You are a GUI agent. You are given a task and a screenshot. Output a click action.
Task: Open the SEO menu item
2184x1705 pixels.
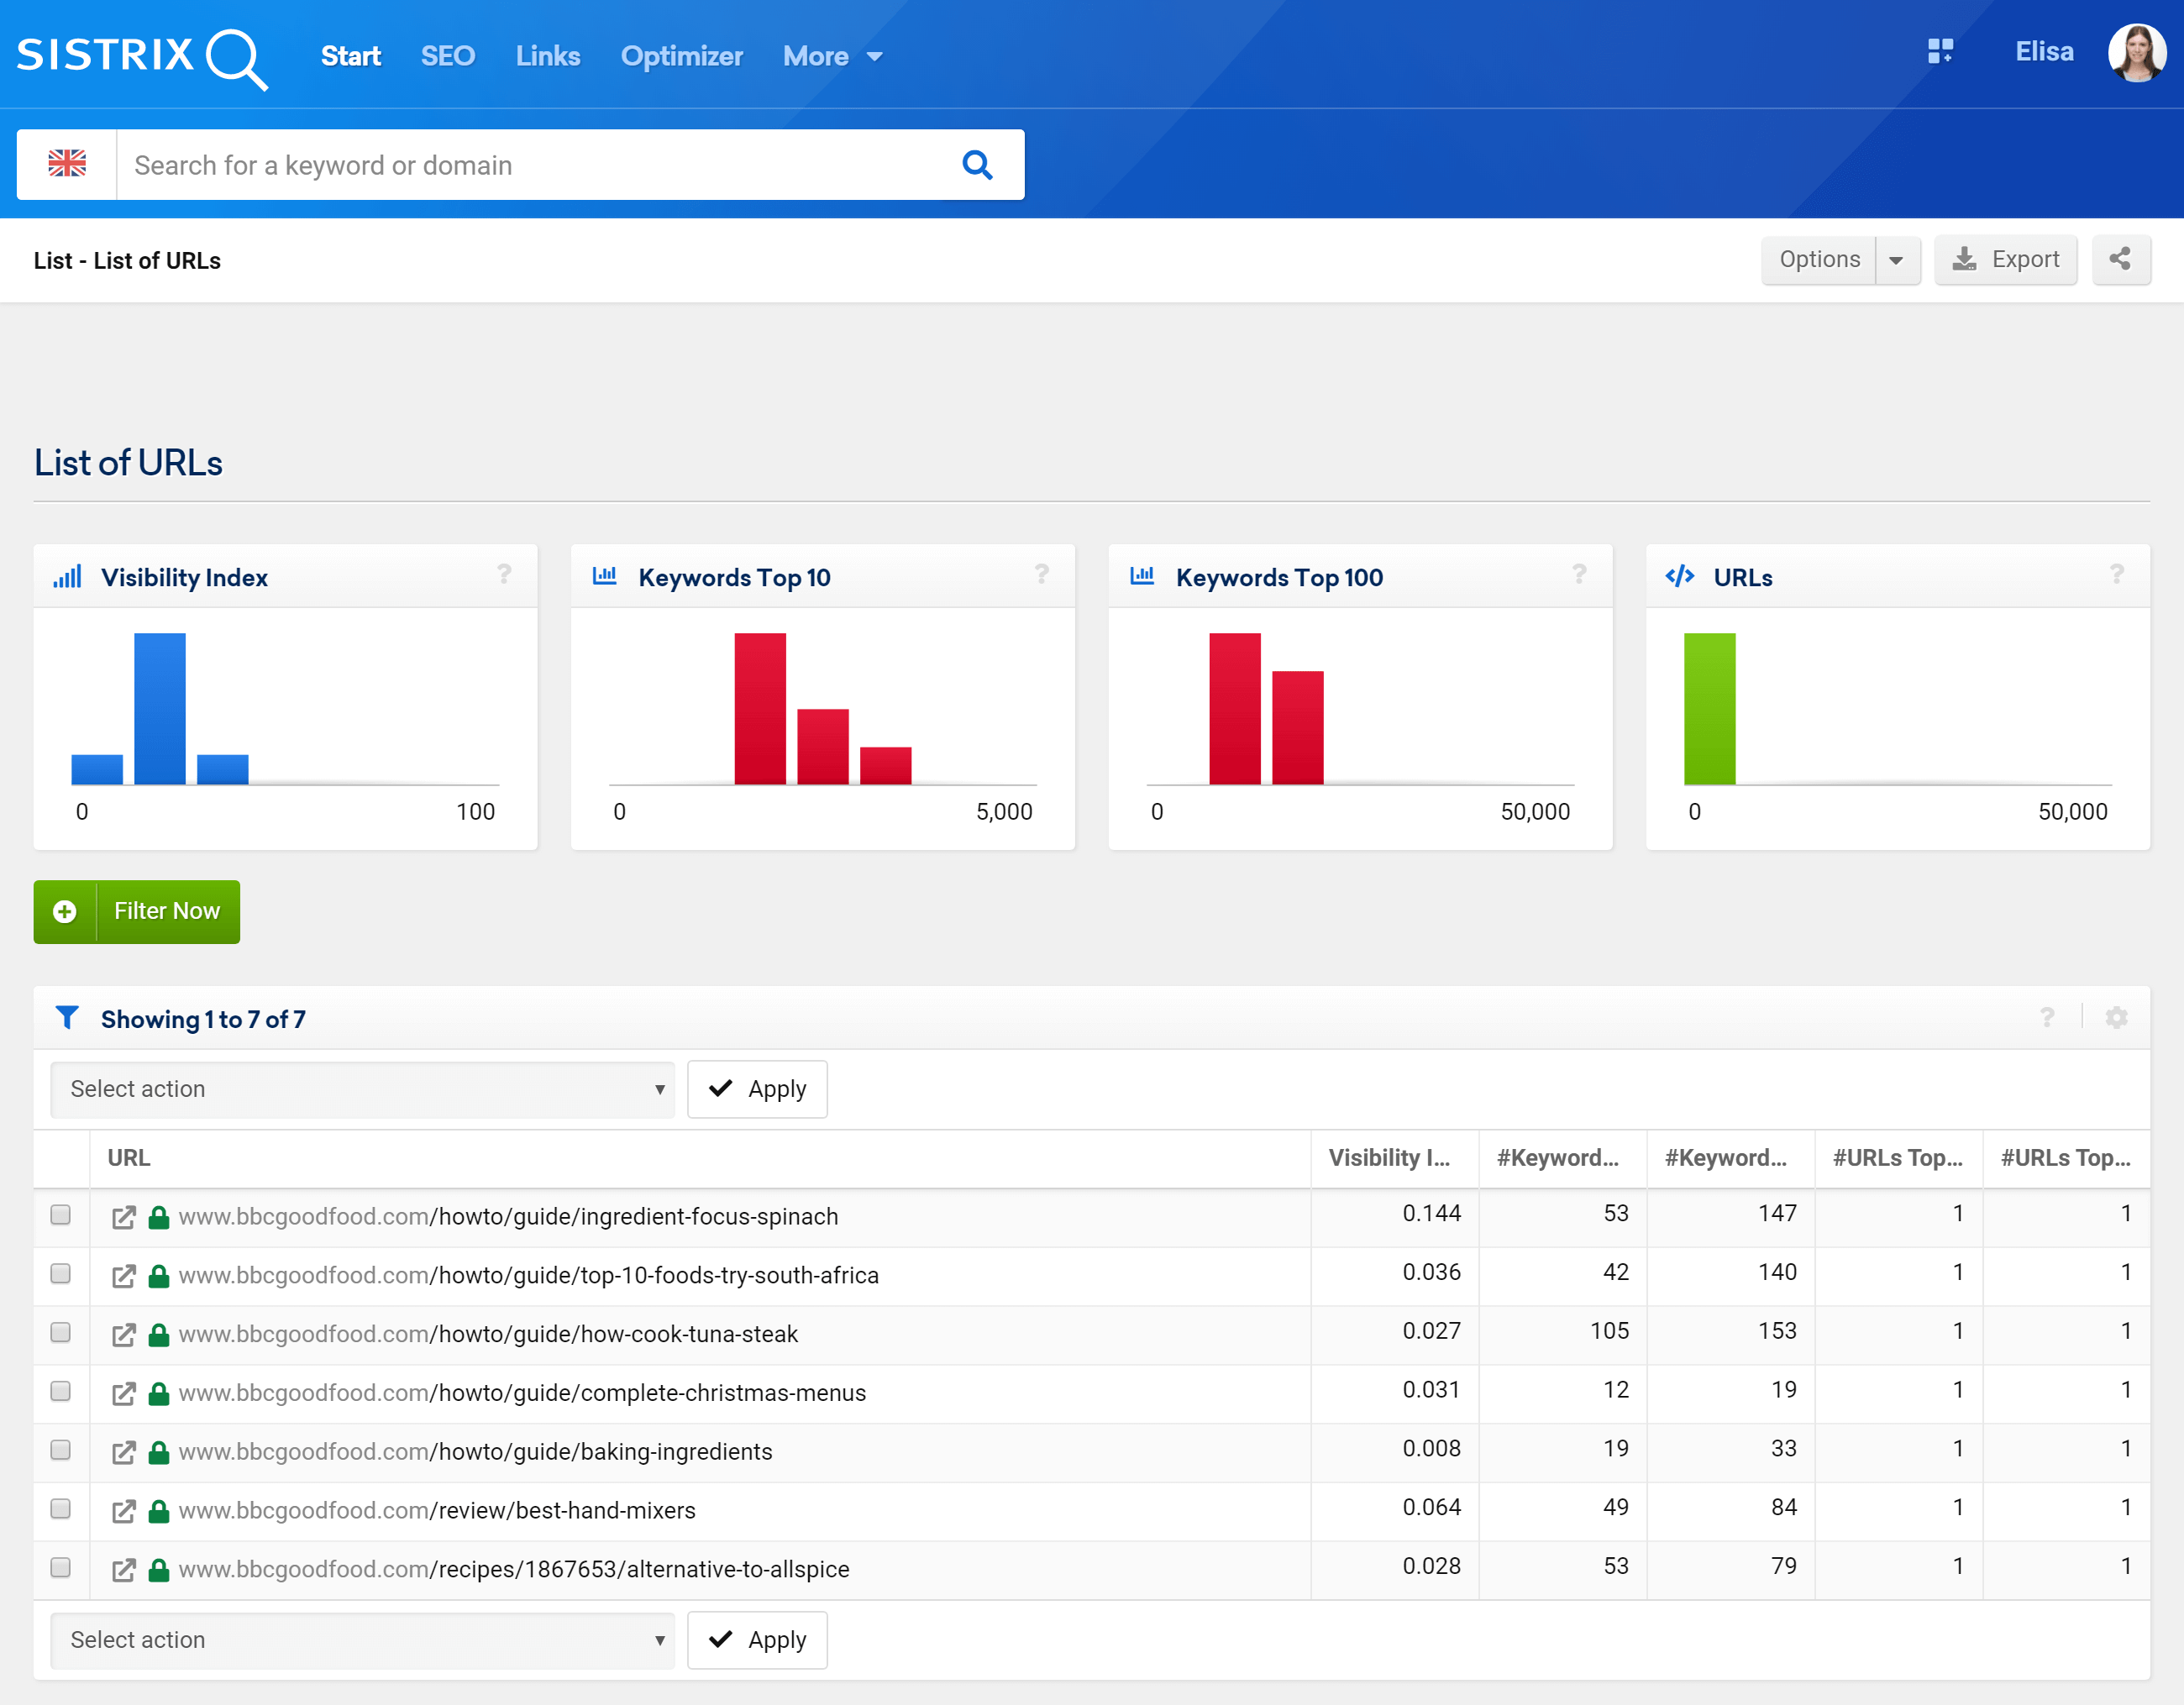447,57
